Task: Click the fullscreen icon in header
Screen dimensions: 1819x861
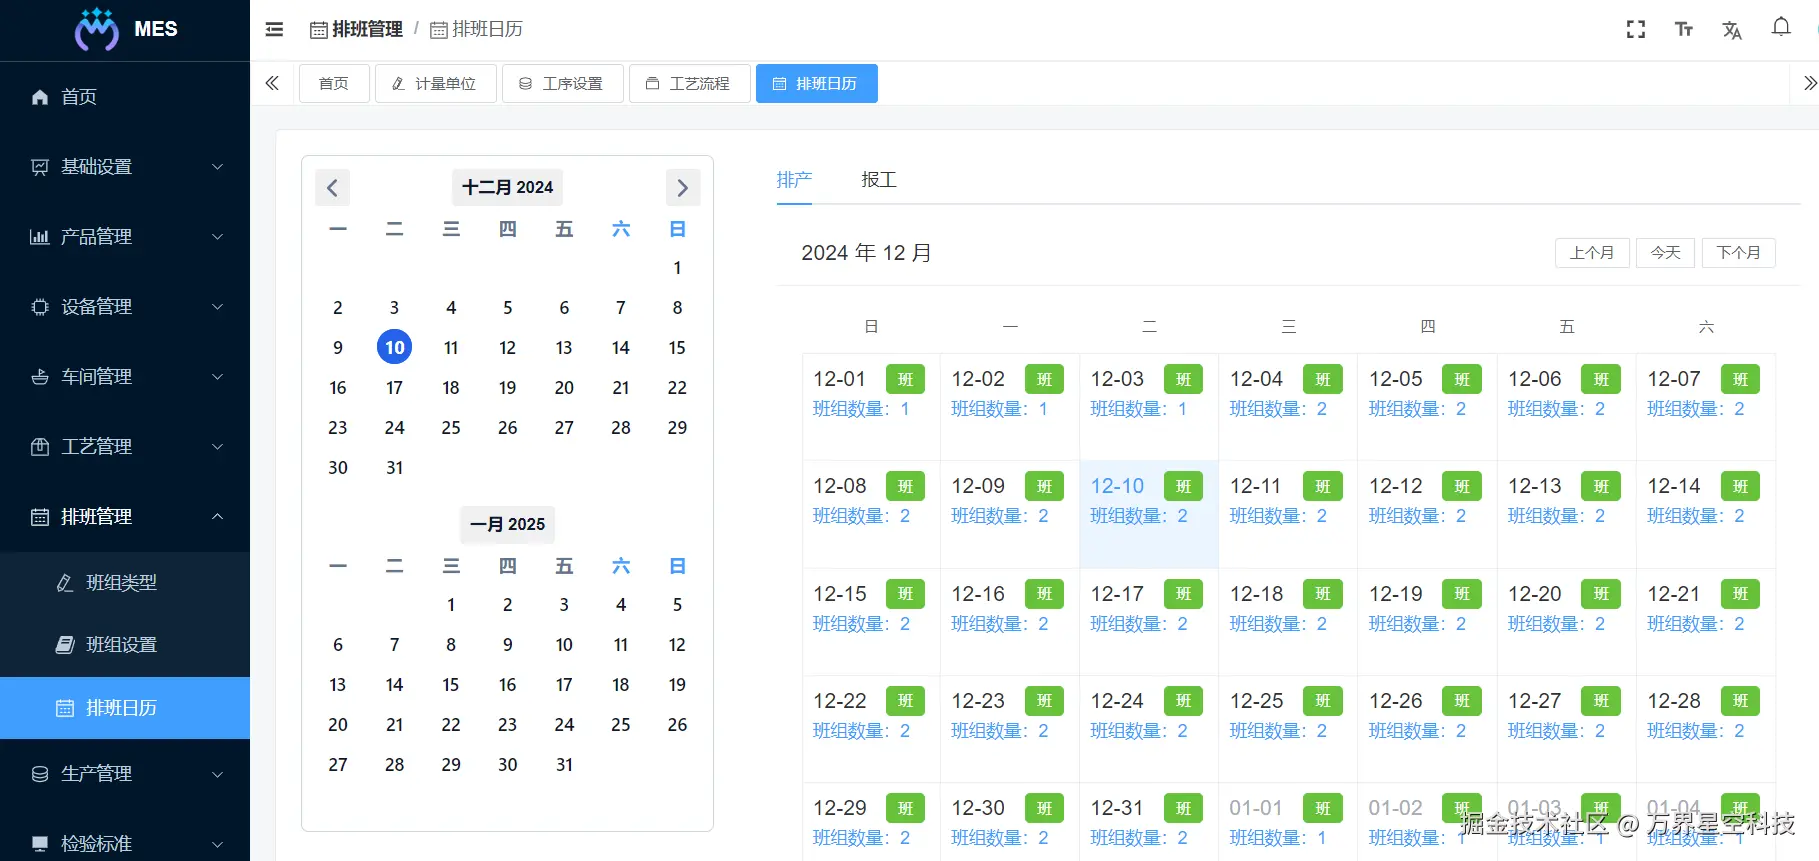Action: [x=1636, y=30]
